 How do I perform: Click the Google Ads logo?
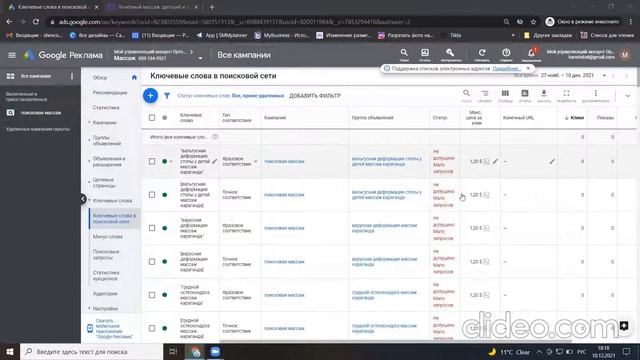(28, 55)
